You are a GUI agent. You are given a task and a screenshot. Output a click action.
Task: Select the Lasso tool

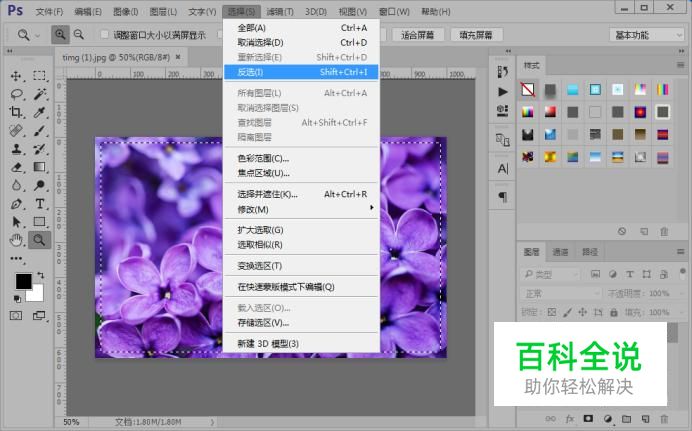[16, 94]
